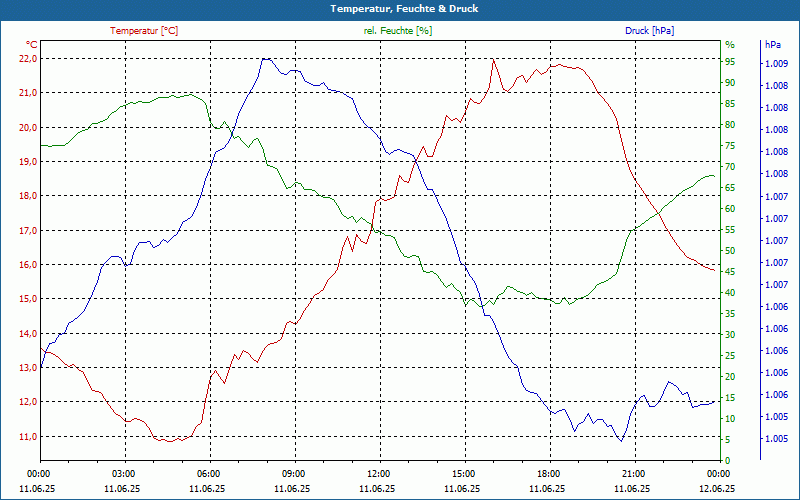Screen dimensions: 800x500
Task: Click the 06:00 time axis label
Action: [208, 473]
